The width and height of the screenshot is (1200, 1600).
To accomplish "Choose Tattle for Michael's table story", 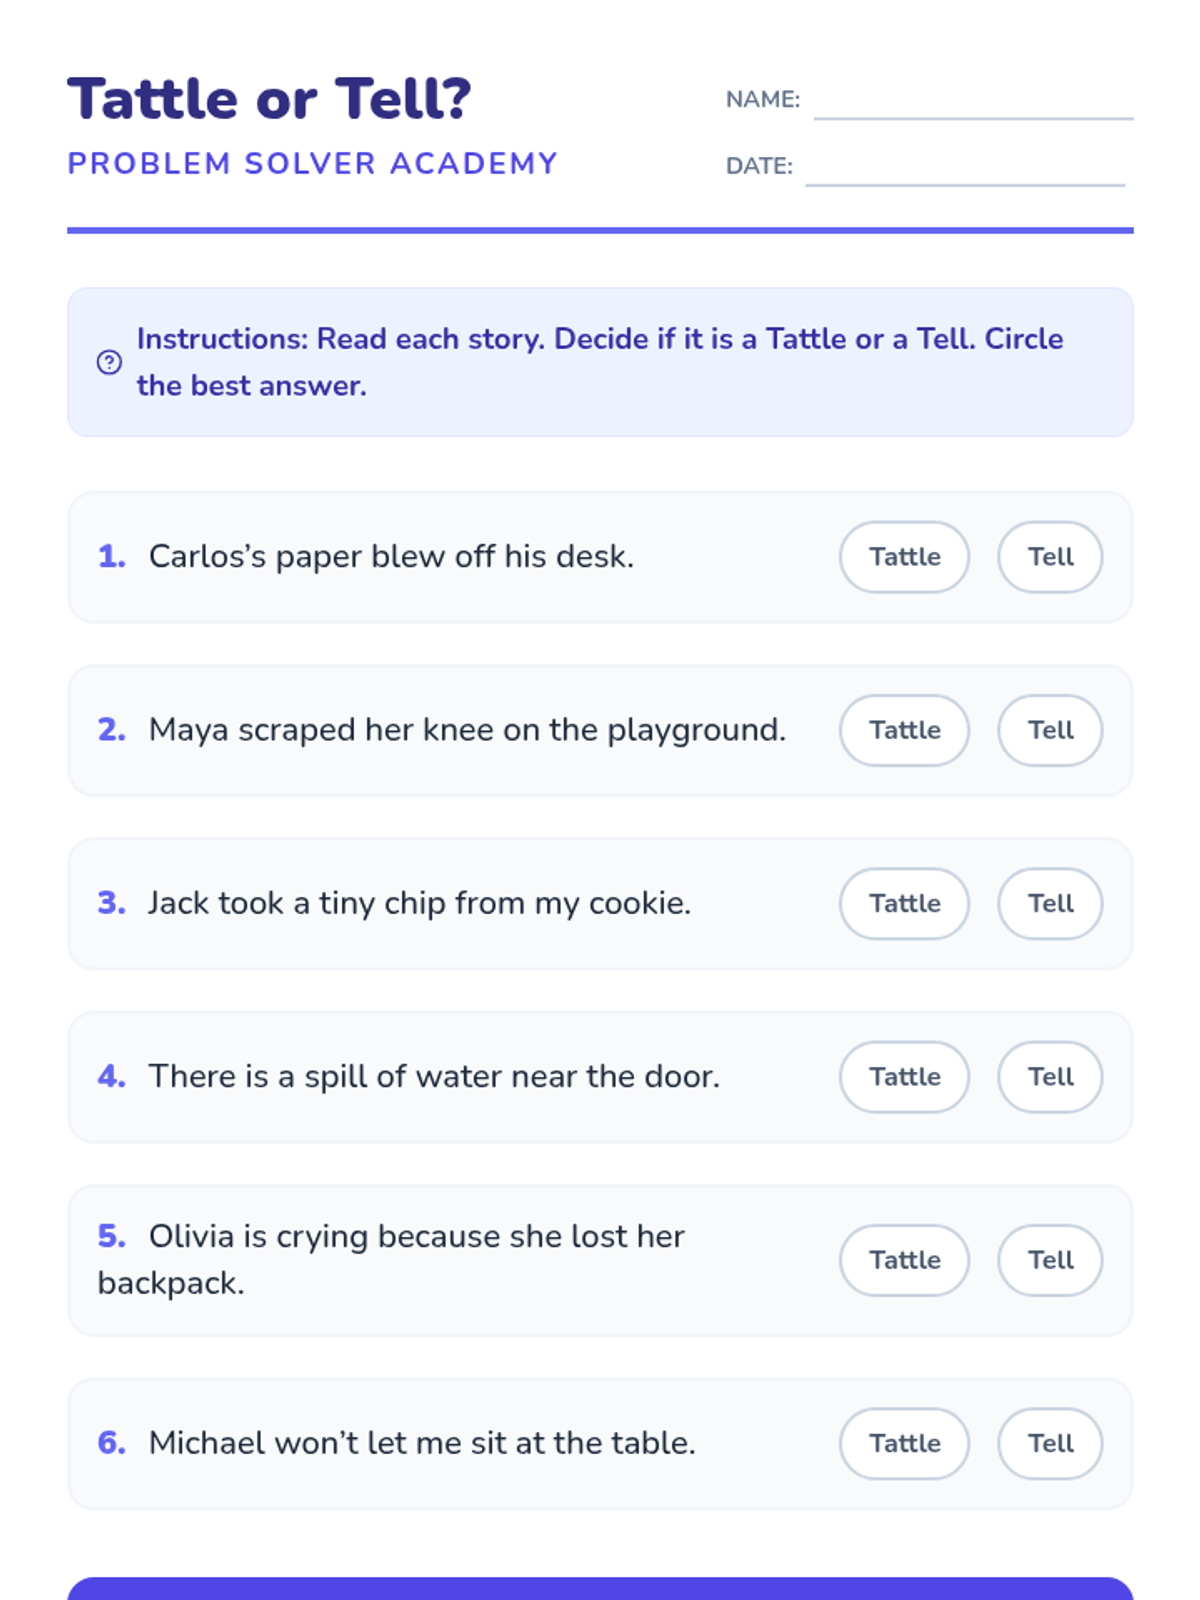I will click(904, 1443).
